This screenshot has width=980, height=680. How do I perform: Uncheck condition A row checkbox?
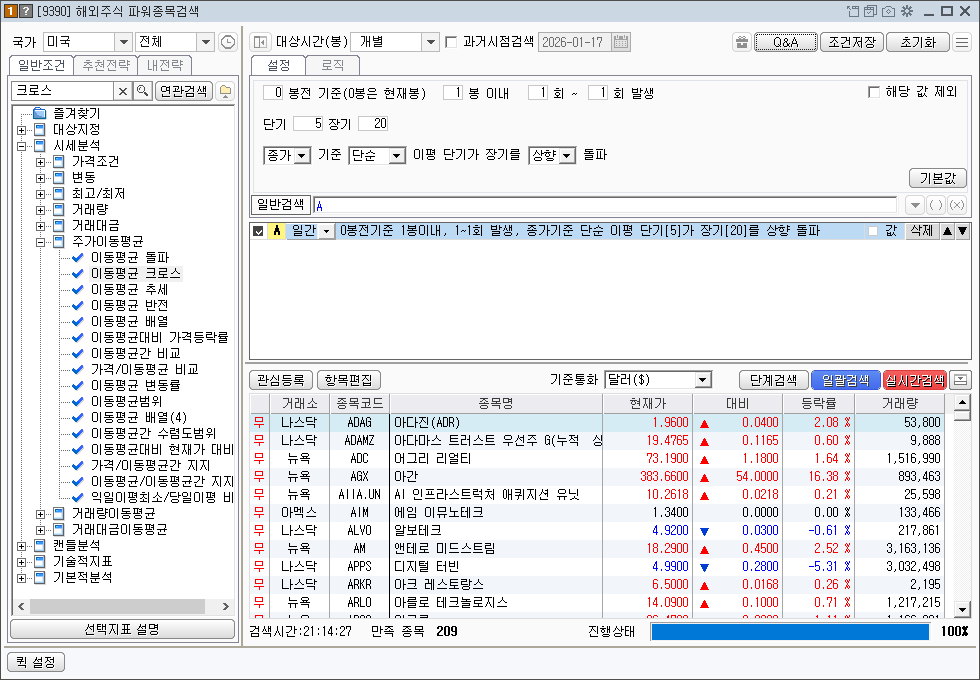point(258,231)
